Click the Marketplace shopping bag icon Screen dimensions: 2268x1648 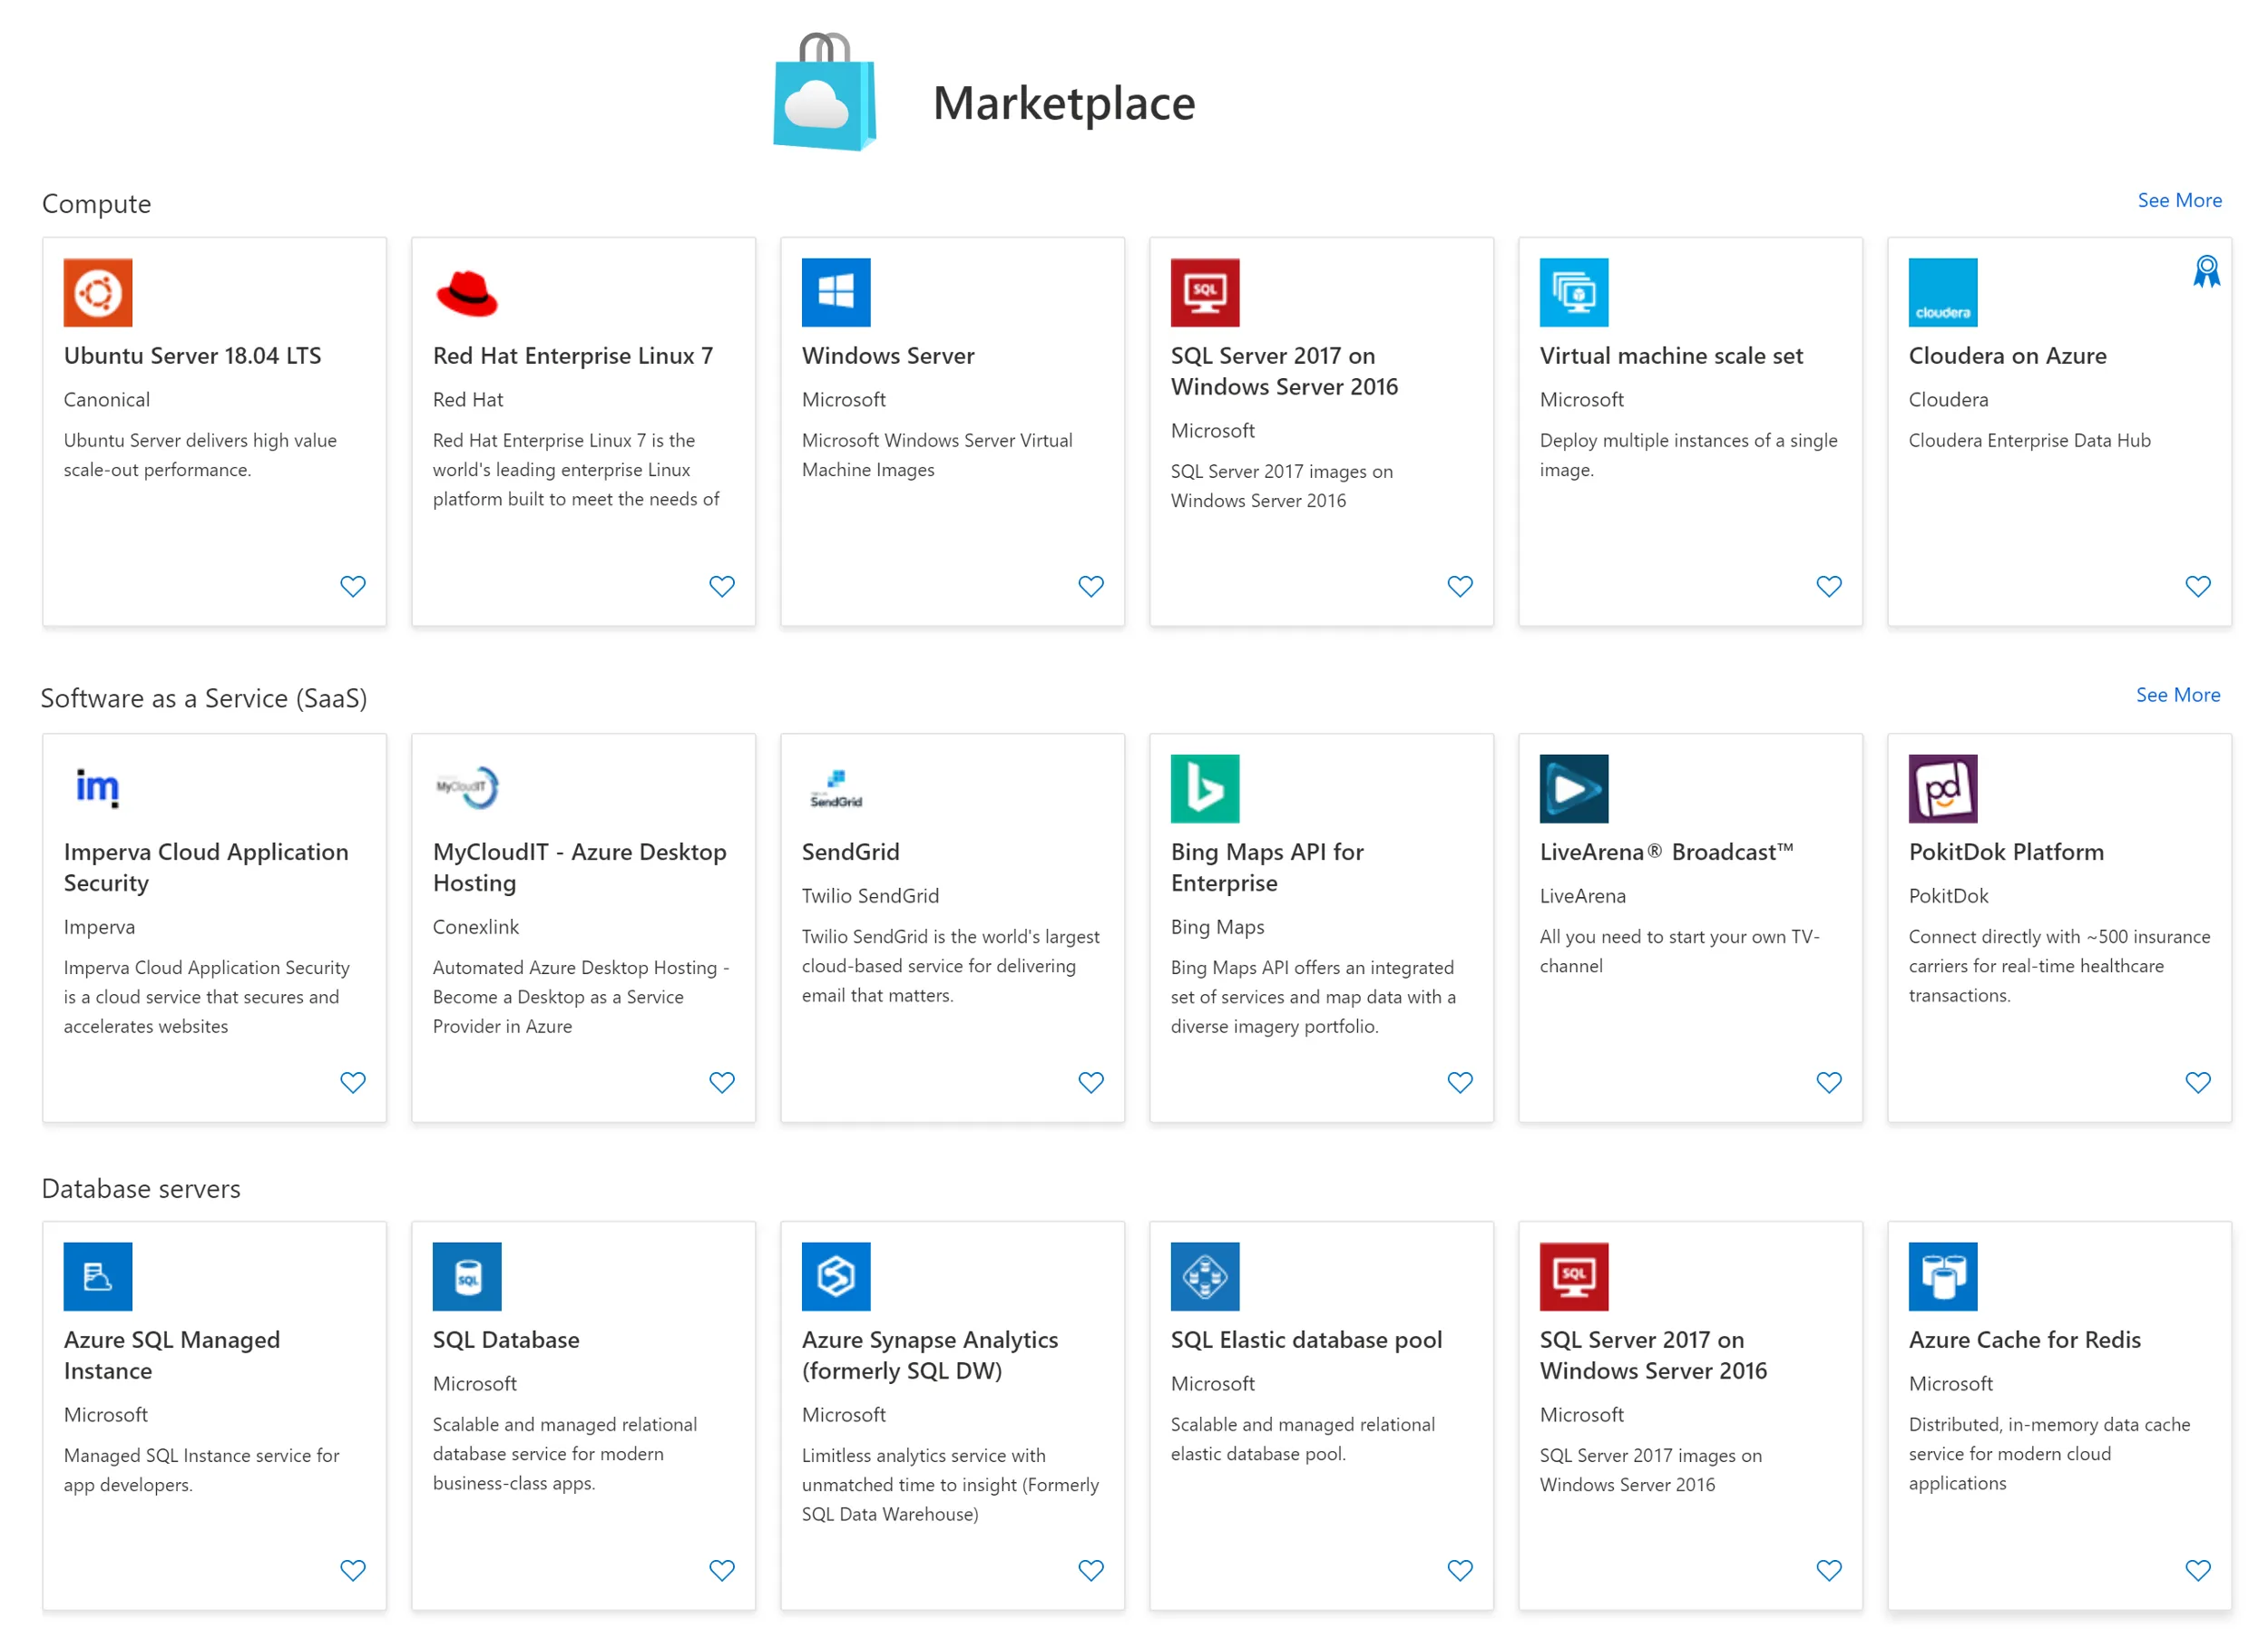click(x=825, y=92)
